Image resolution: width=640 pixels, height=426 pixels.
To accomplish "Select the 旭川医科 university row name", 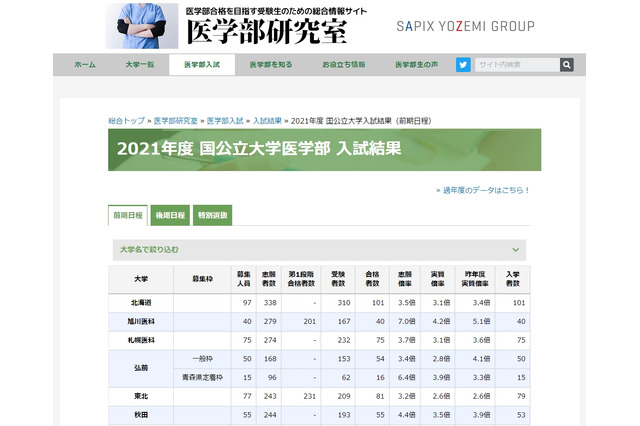I will 141,322.
